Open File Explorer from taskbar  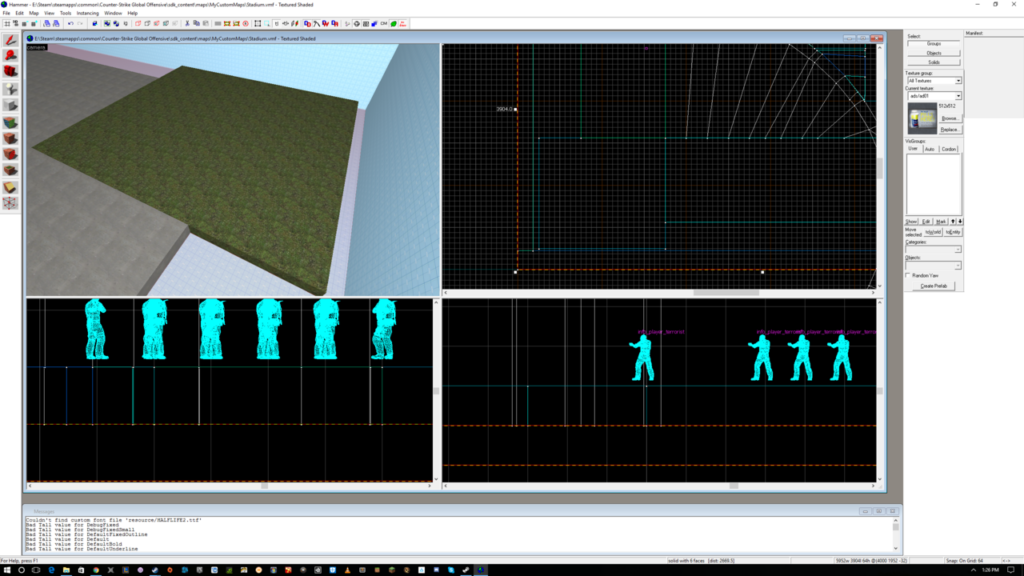point(66,570)
